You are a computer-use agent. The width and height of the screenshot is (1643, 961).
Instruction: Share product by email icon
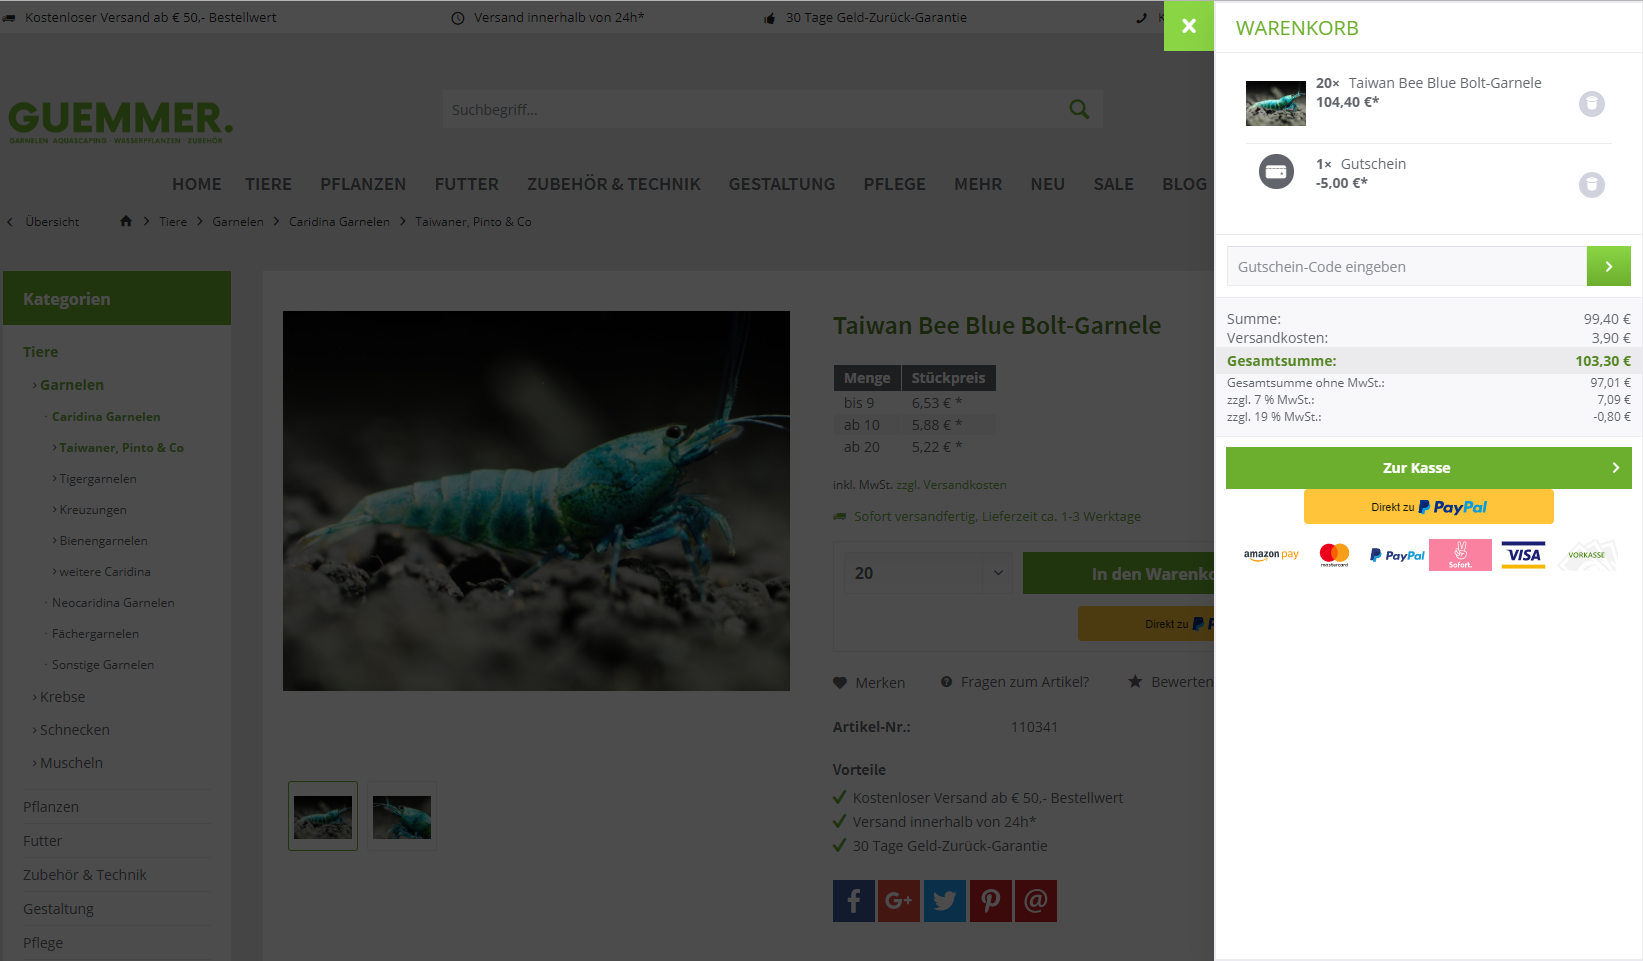point(1036,901)
